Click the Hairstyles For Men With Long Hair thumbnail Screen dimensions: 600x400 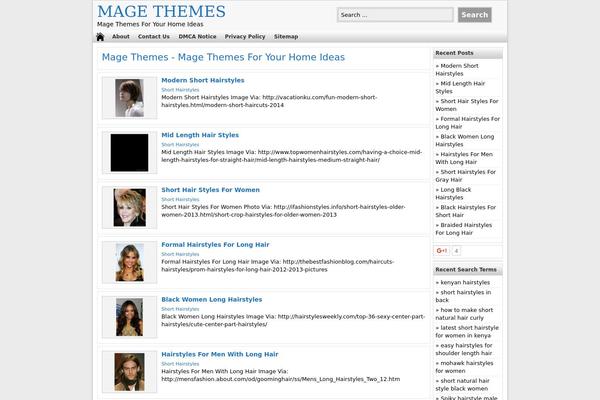click(x=129, y=372)
